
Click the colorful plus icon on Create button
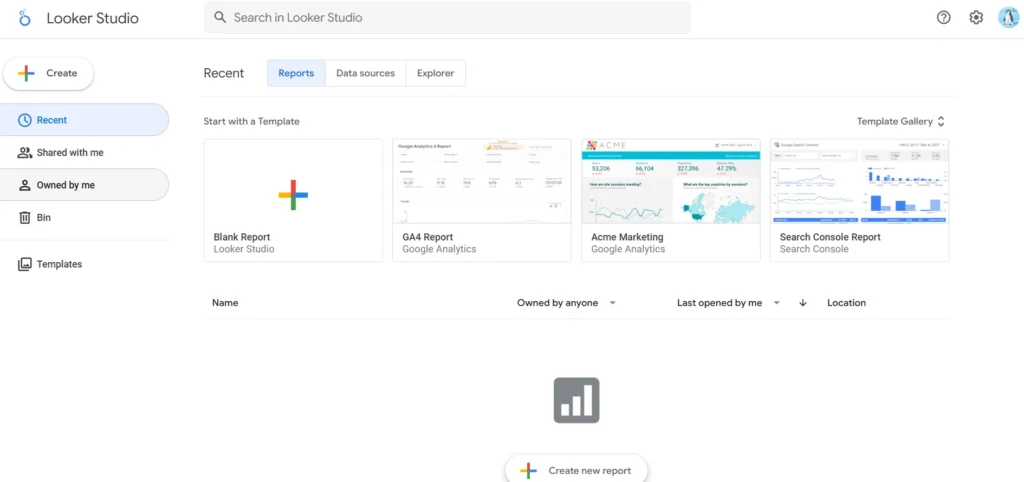(x=26, y=73)
